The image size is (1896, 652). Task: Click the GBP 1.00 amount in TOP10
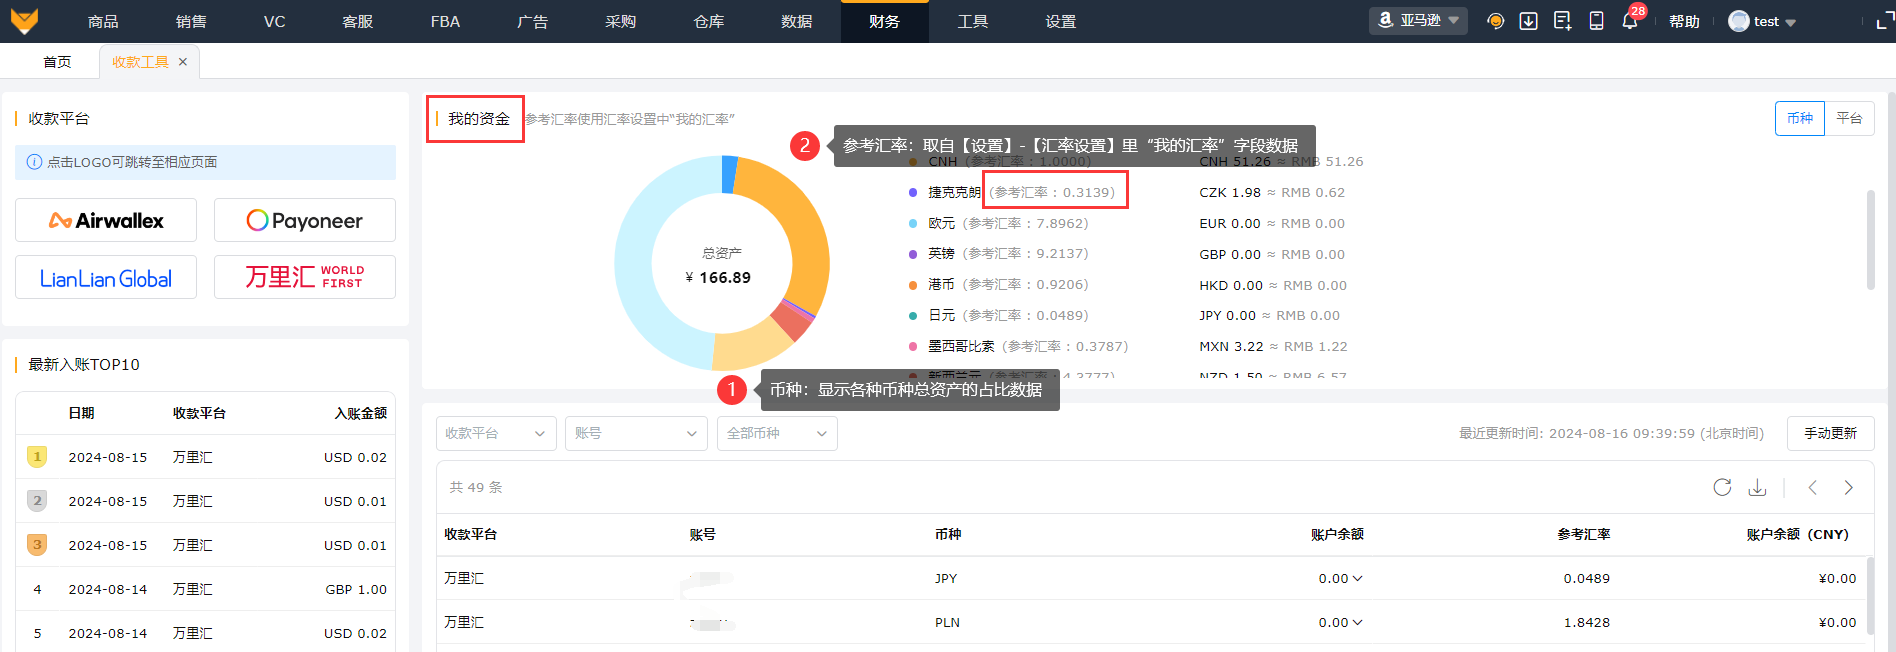click(356, 589)
